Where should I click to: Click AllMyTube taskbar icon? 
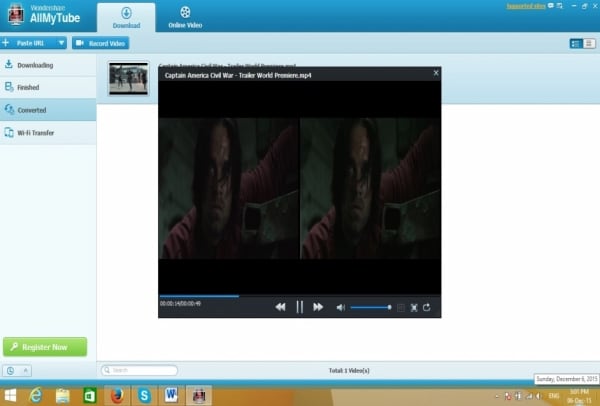199,395
